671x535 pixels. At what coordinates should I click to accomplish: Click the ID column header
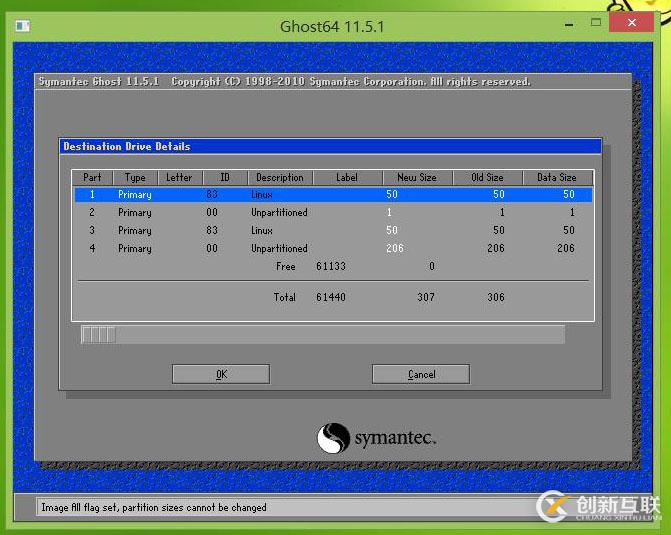[225, 177]
